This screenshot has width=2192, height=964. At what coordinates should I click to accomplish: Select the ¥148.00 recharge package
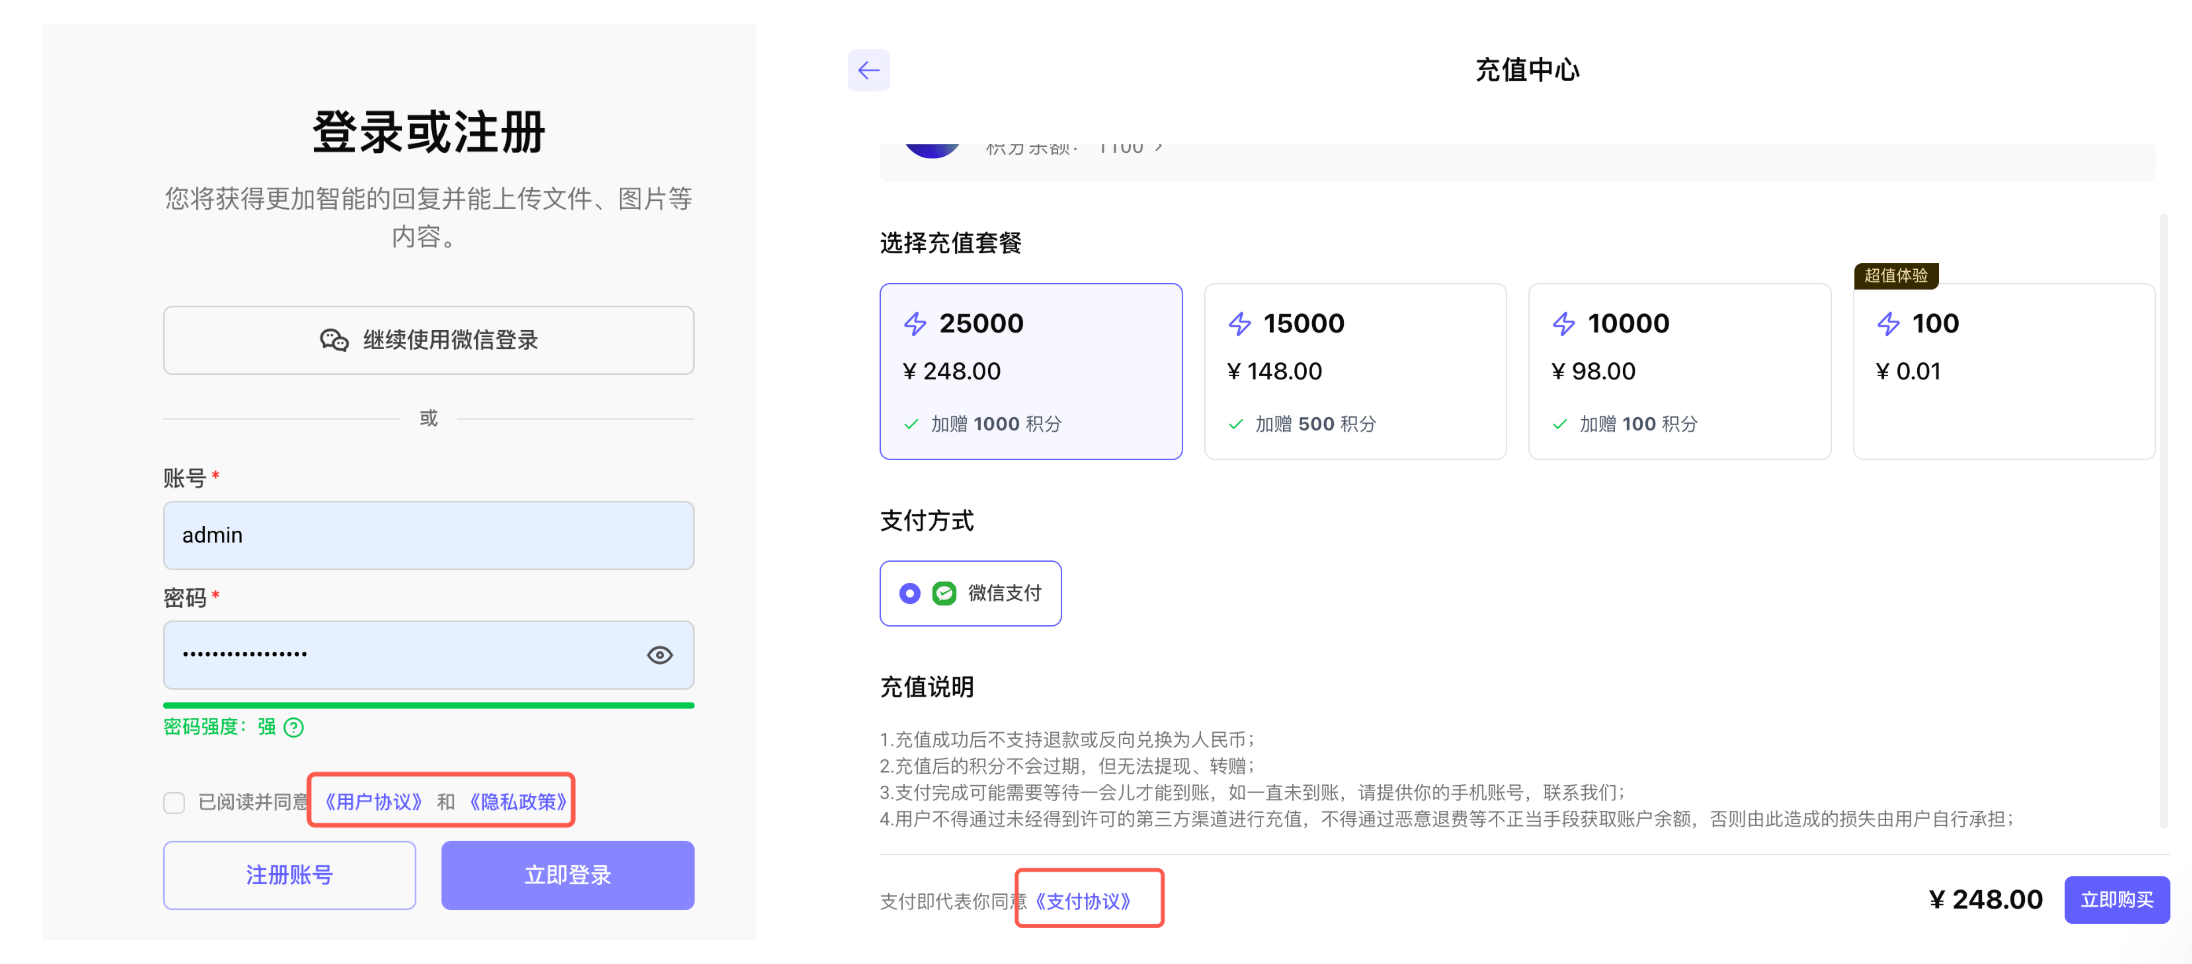1354,371
